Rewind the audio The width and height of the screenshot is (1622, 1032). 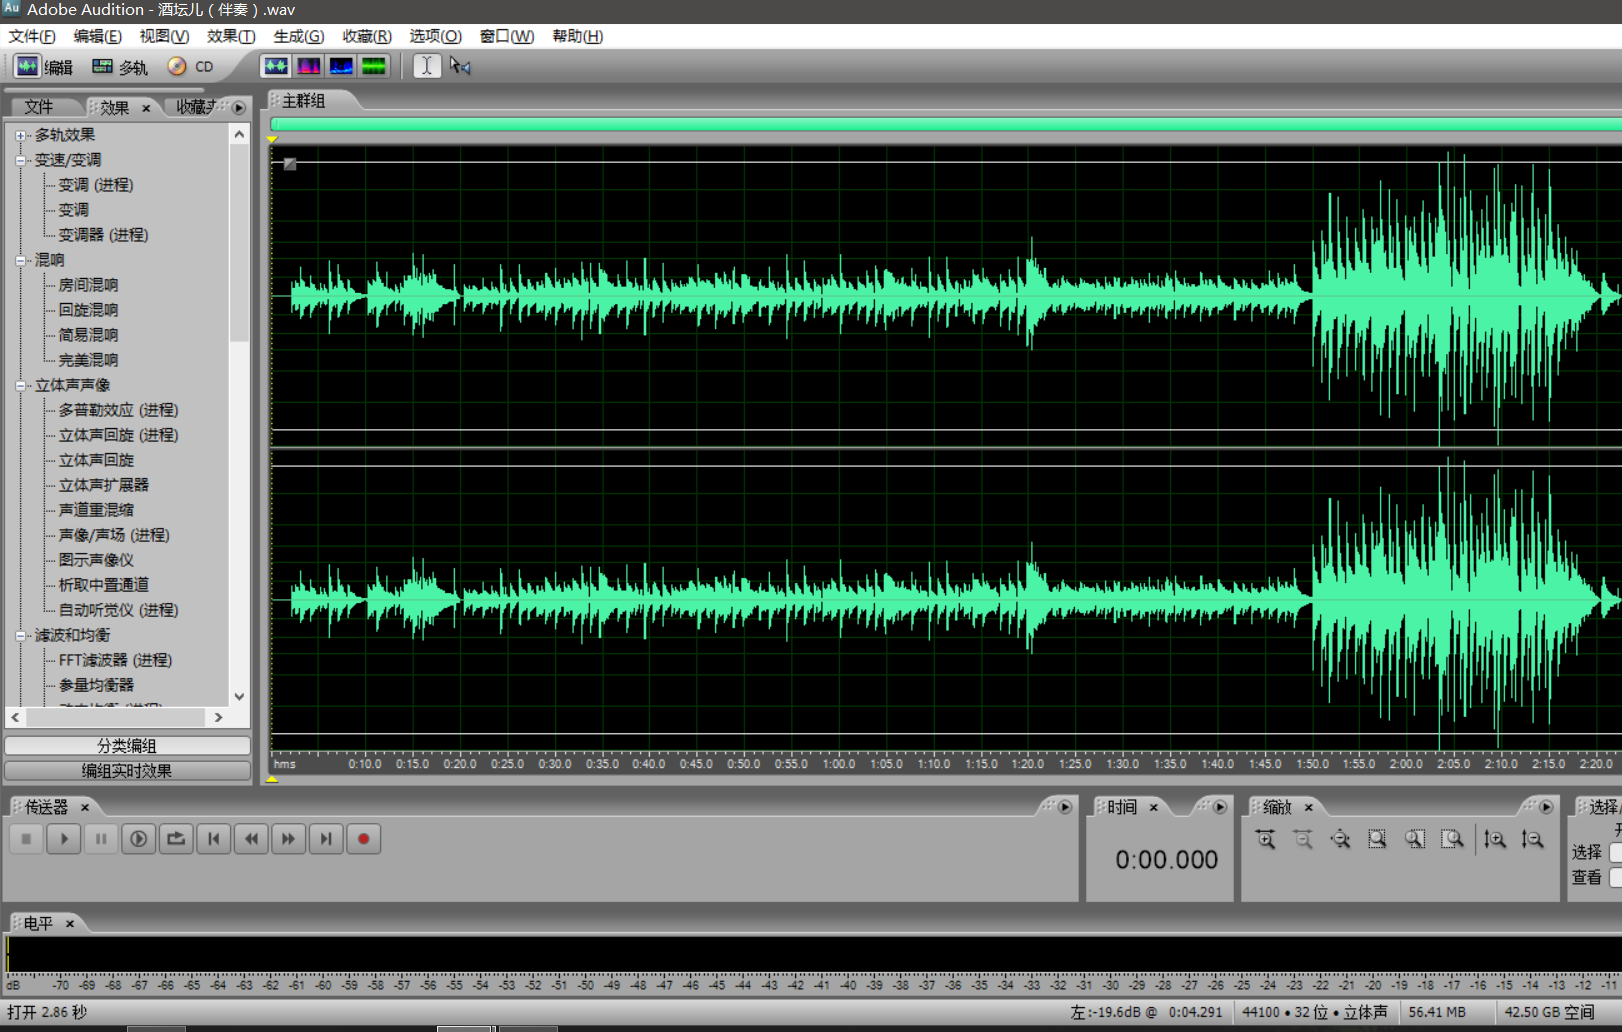tap(251, 839)
